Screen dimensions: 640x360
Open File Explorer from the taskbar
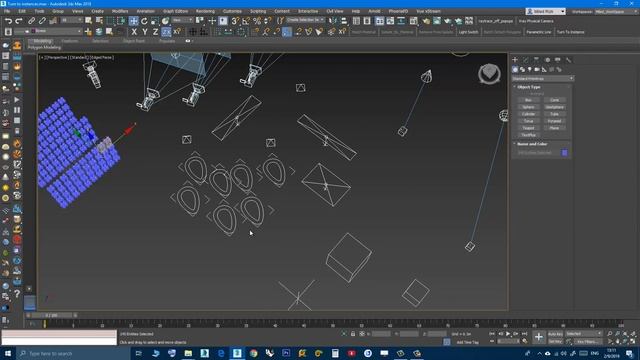(x=188, y=353)
